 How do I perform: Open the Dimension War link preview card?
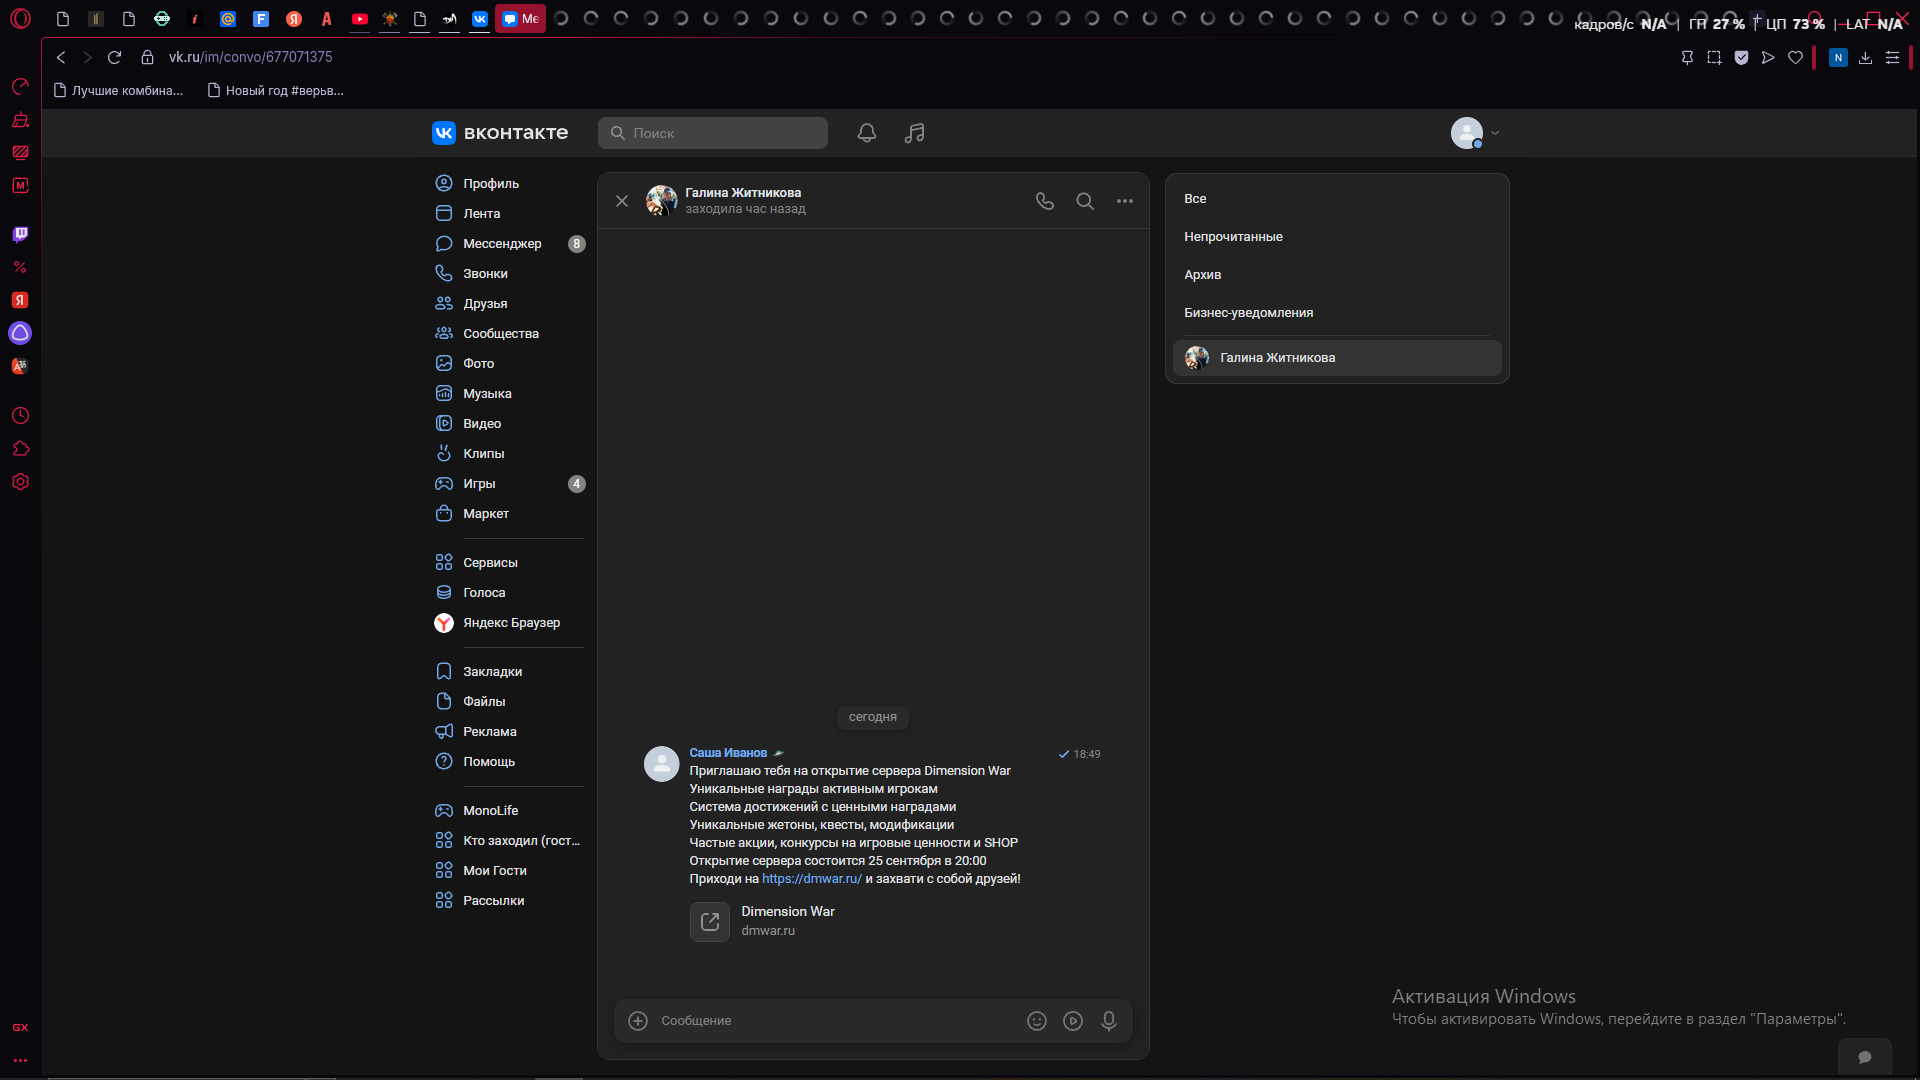point(763,921)
